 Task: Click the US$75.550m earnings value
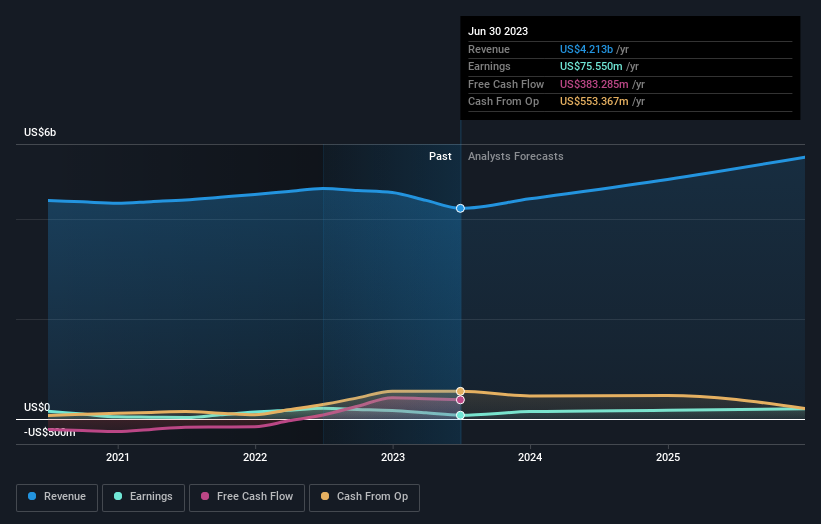(x=591, y=66)
